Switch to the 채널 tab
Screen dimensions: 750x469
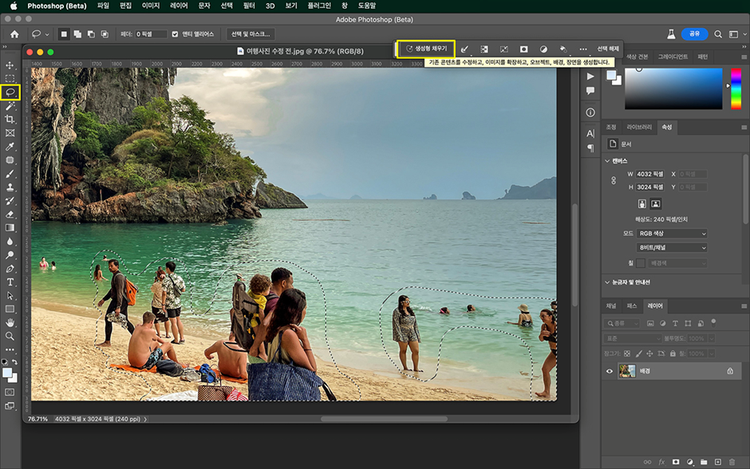(x=611, y=305)
